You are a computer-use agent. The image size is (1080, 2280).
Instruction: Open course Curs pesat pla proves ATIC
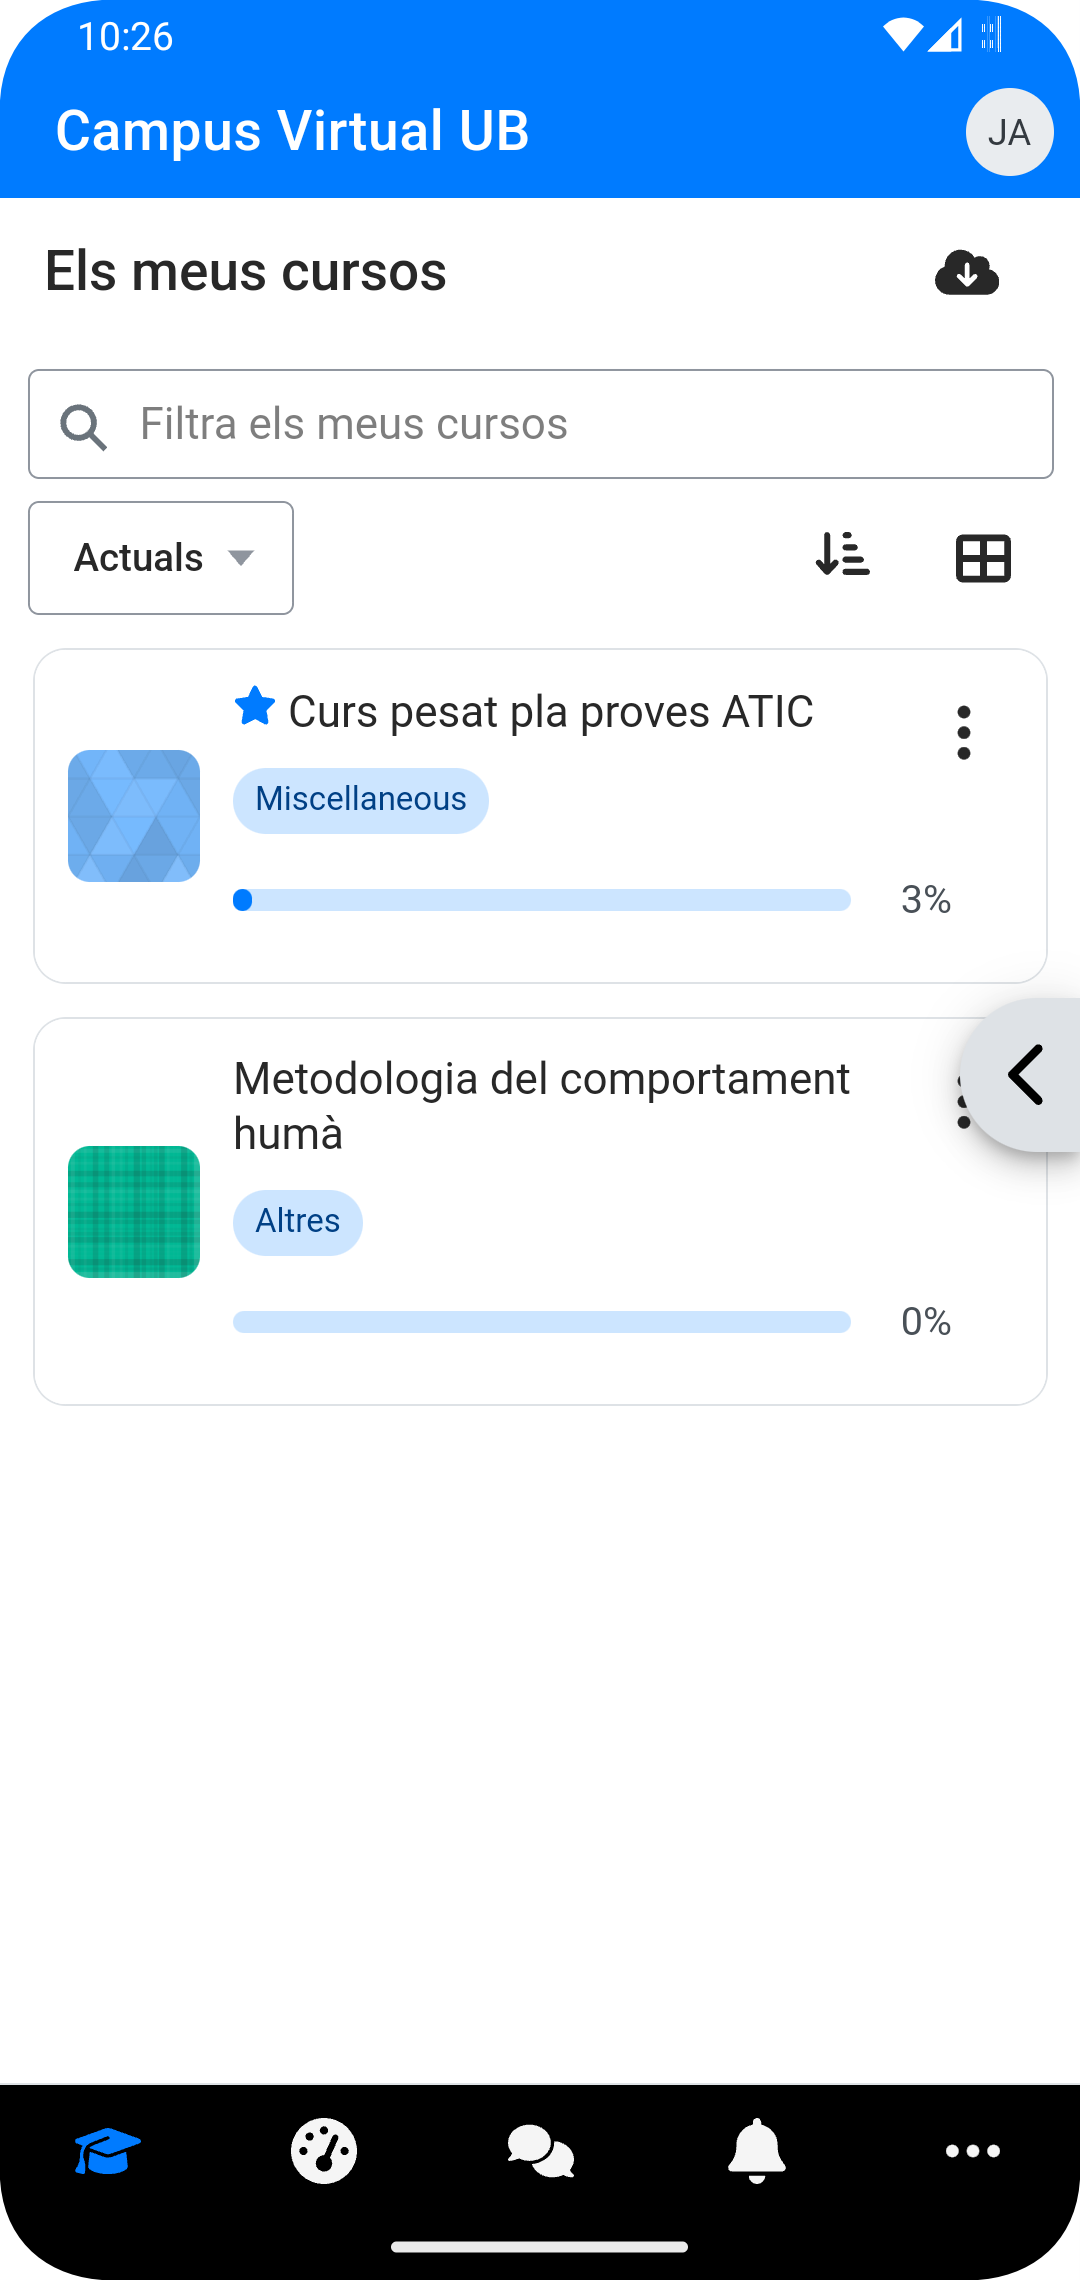pos(551,712)
